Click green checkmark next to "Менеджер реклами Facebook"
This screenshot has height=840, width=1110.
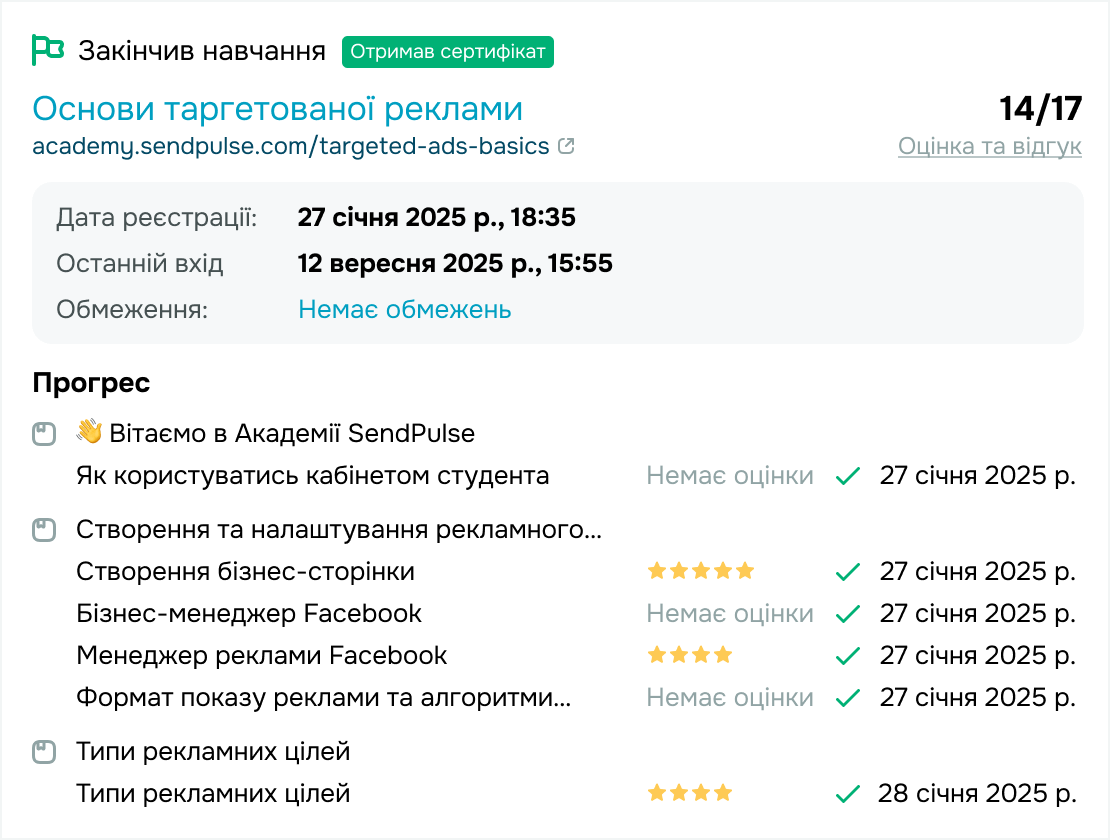pos(847,655)
